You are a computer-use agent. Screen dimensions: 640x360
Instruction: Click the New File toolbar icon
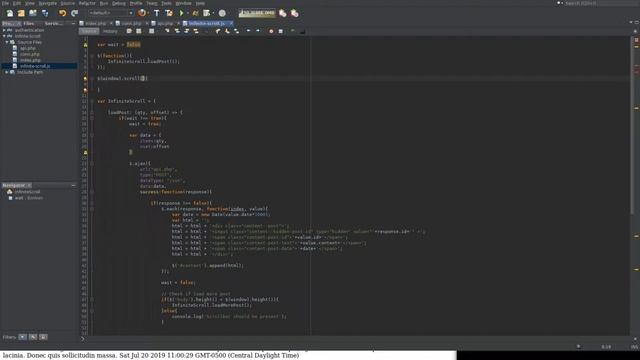coord(9,13)
